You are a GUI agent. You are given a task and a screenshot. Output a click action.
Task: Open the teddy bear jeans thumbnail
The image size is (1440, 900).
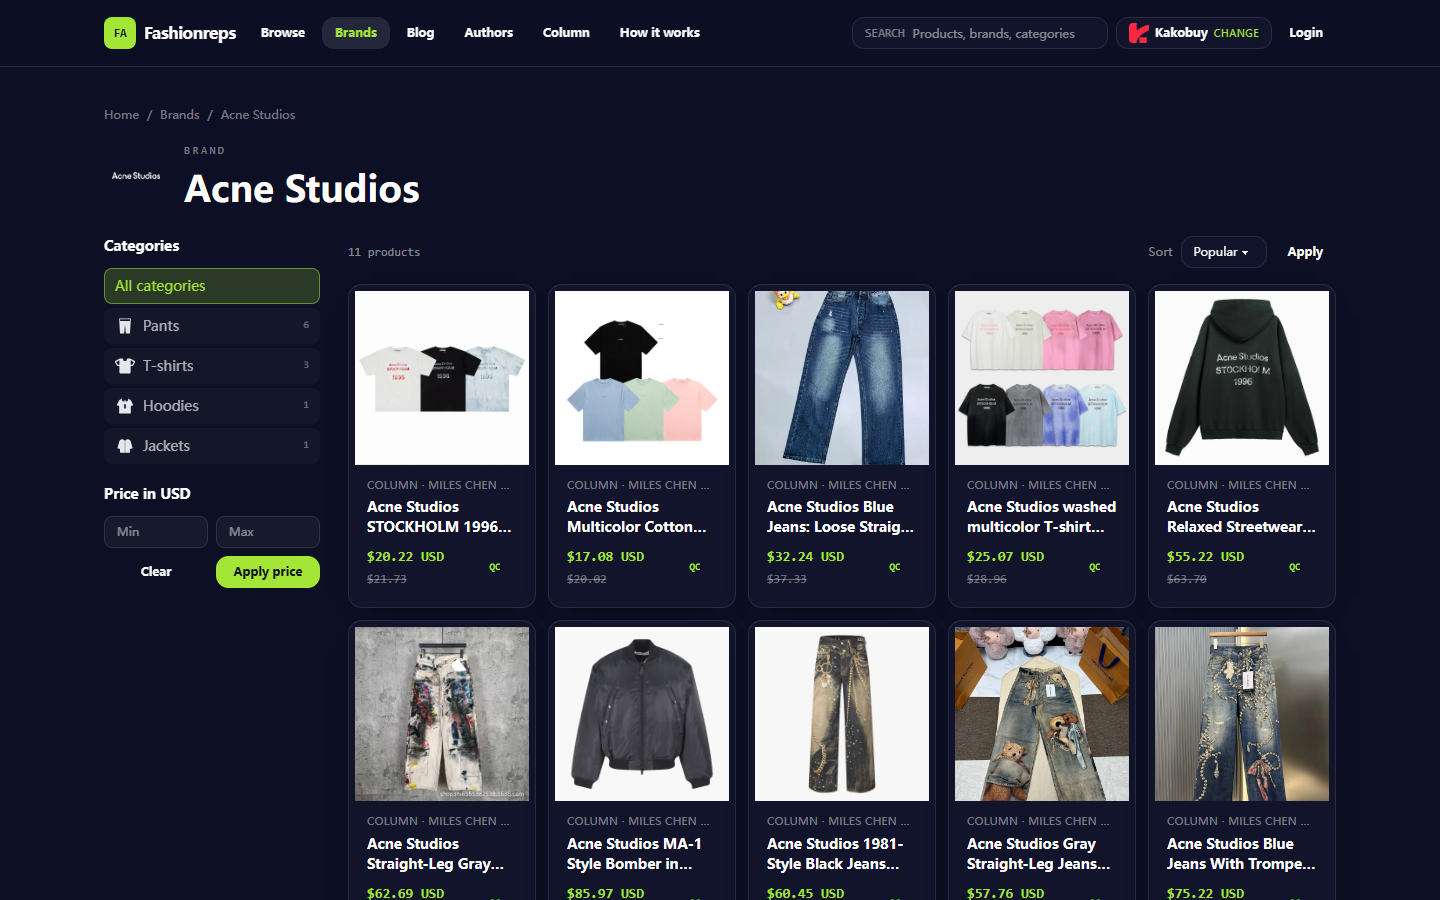click(x=1042, y=714)
